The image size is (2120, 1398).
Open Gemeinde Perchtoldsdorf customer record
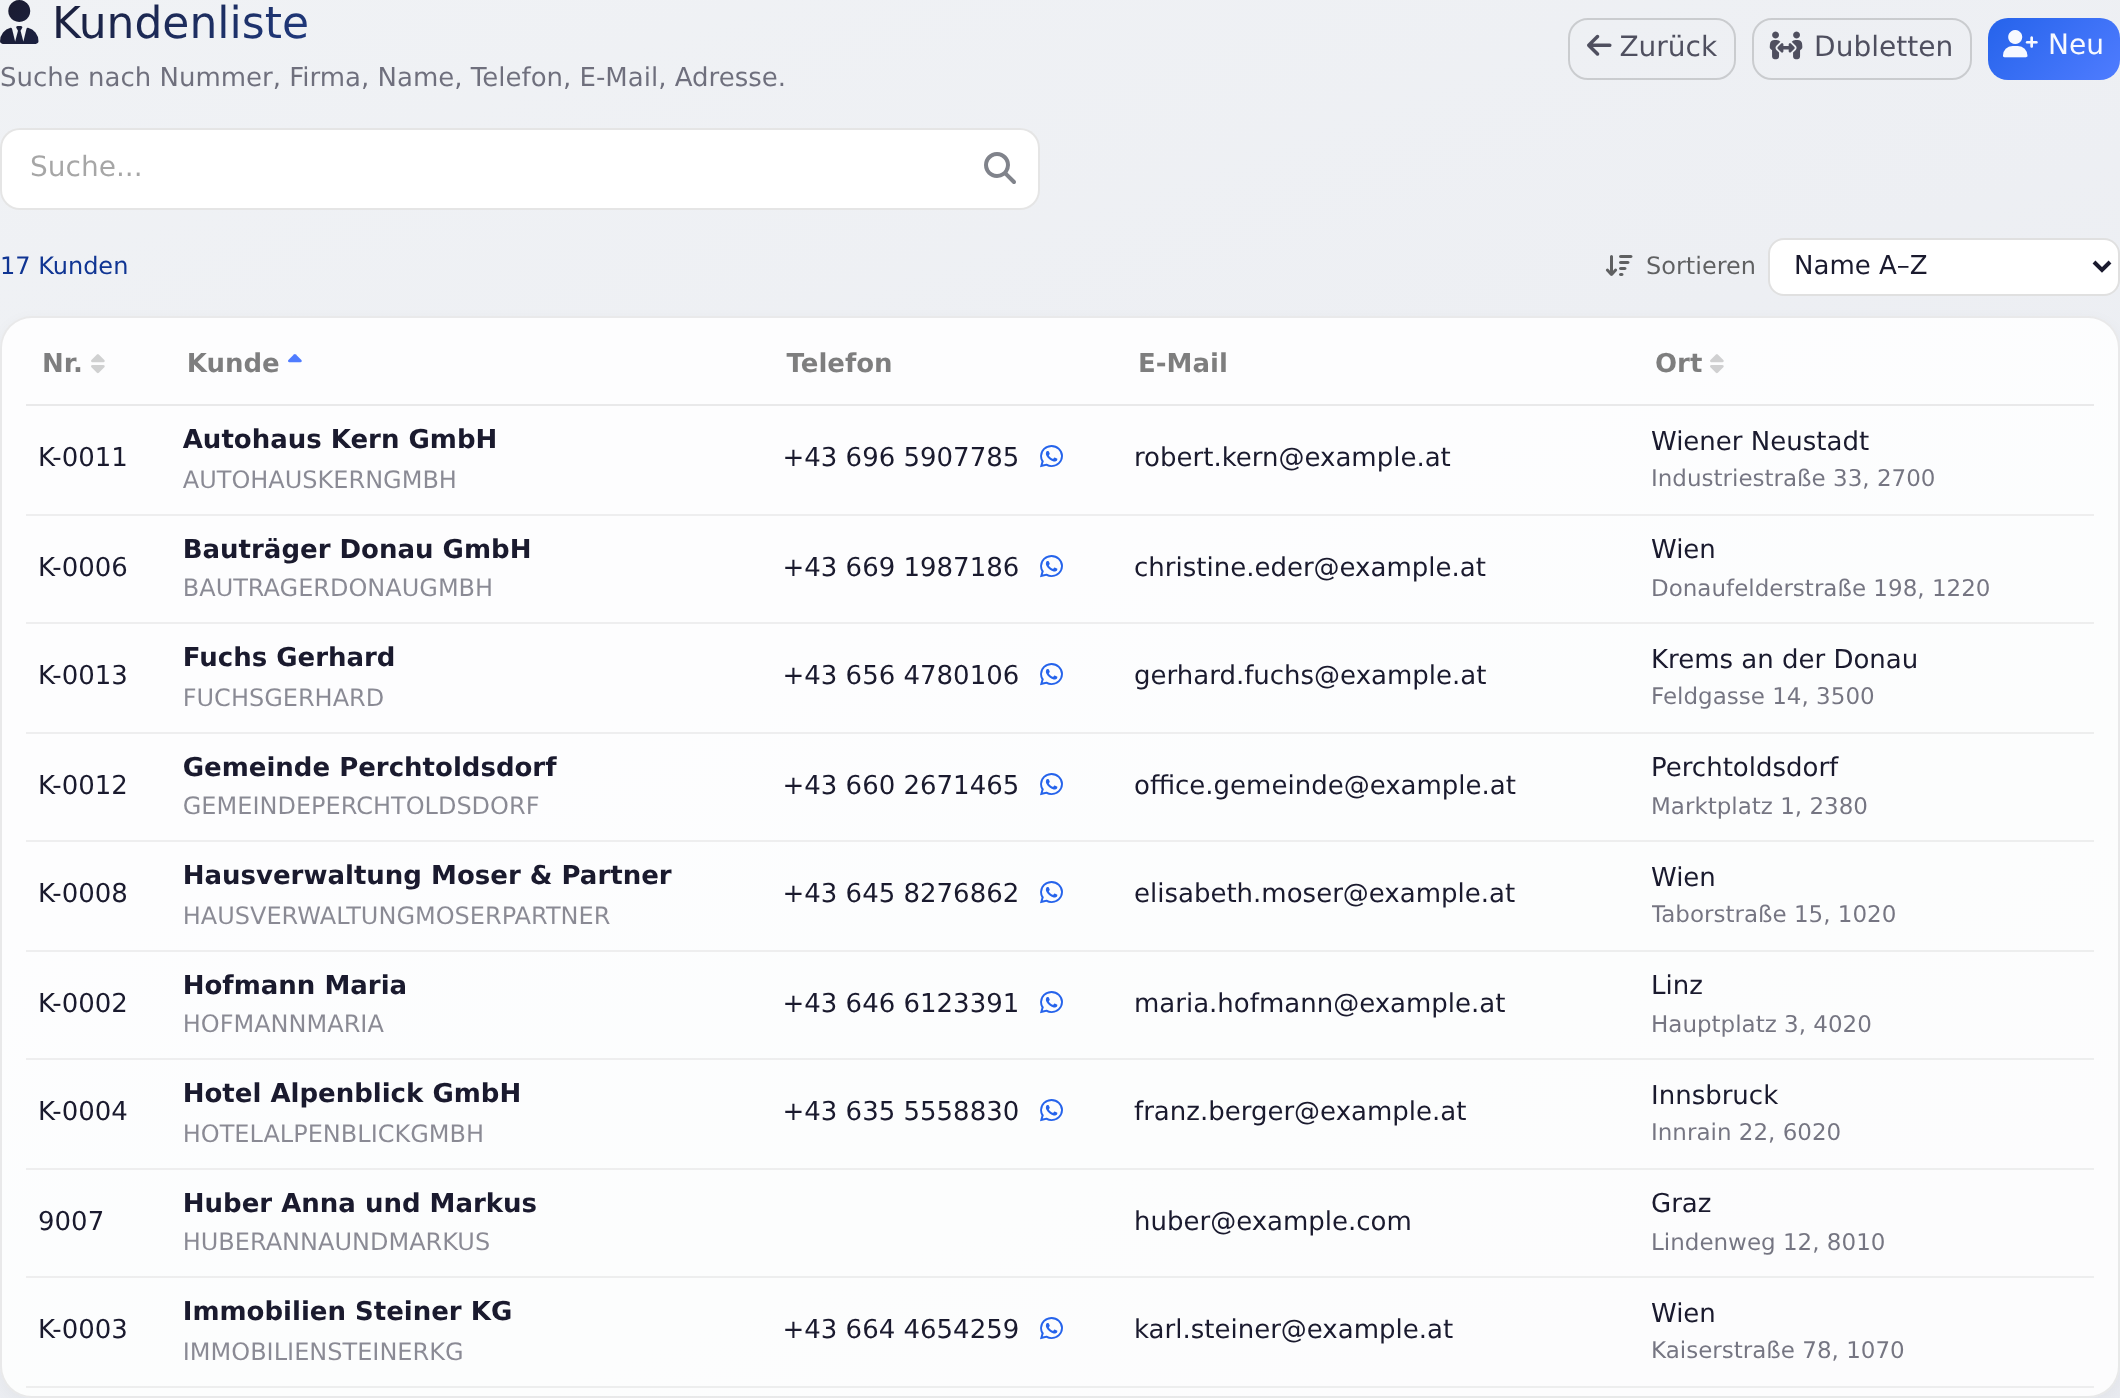(x=370, y=767)
